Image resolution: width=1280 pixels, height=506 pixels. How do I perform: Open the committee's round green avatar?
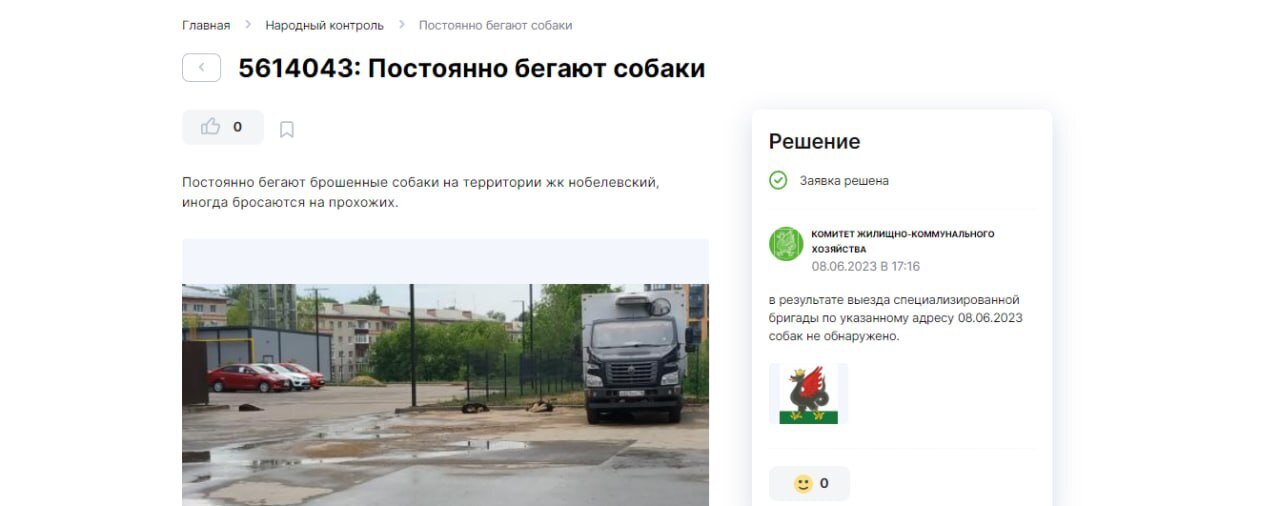(x=786, y=244)
